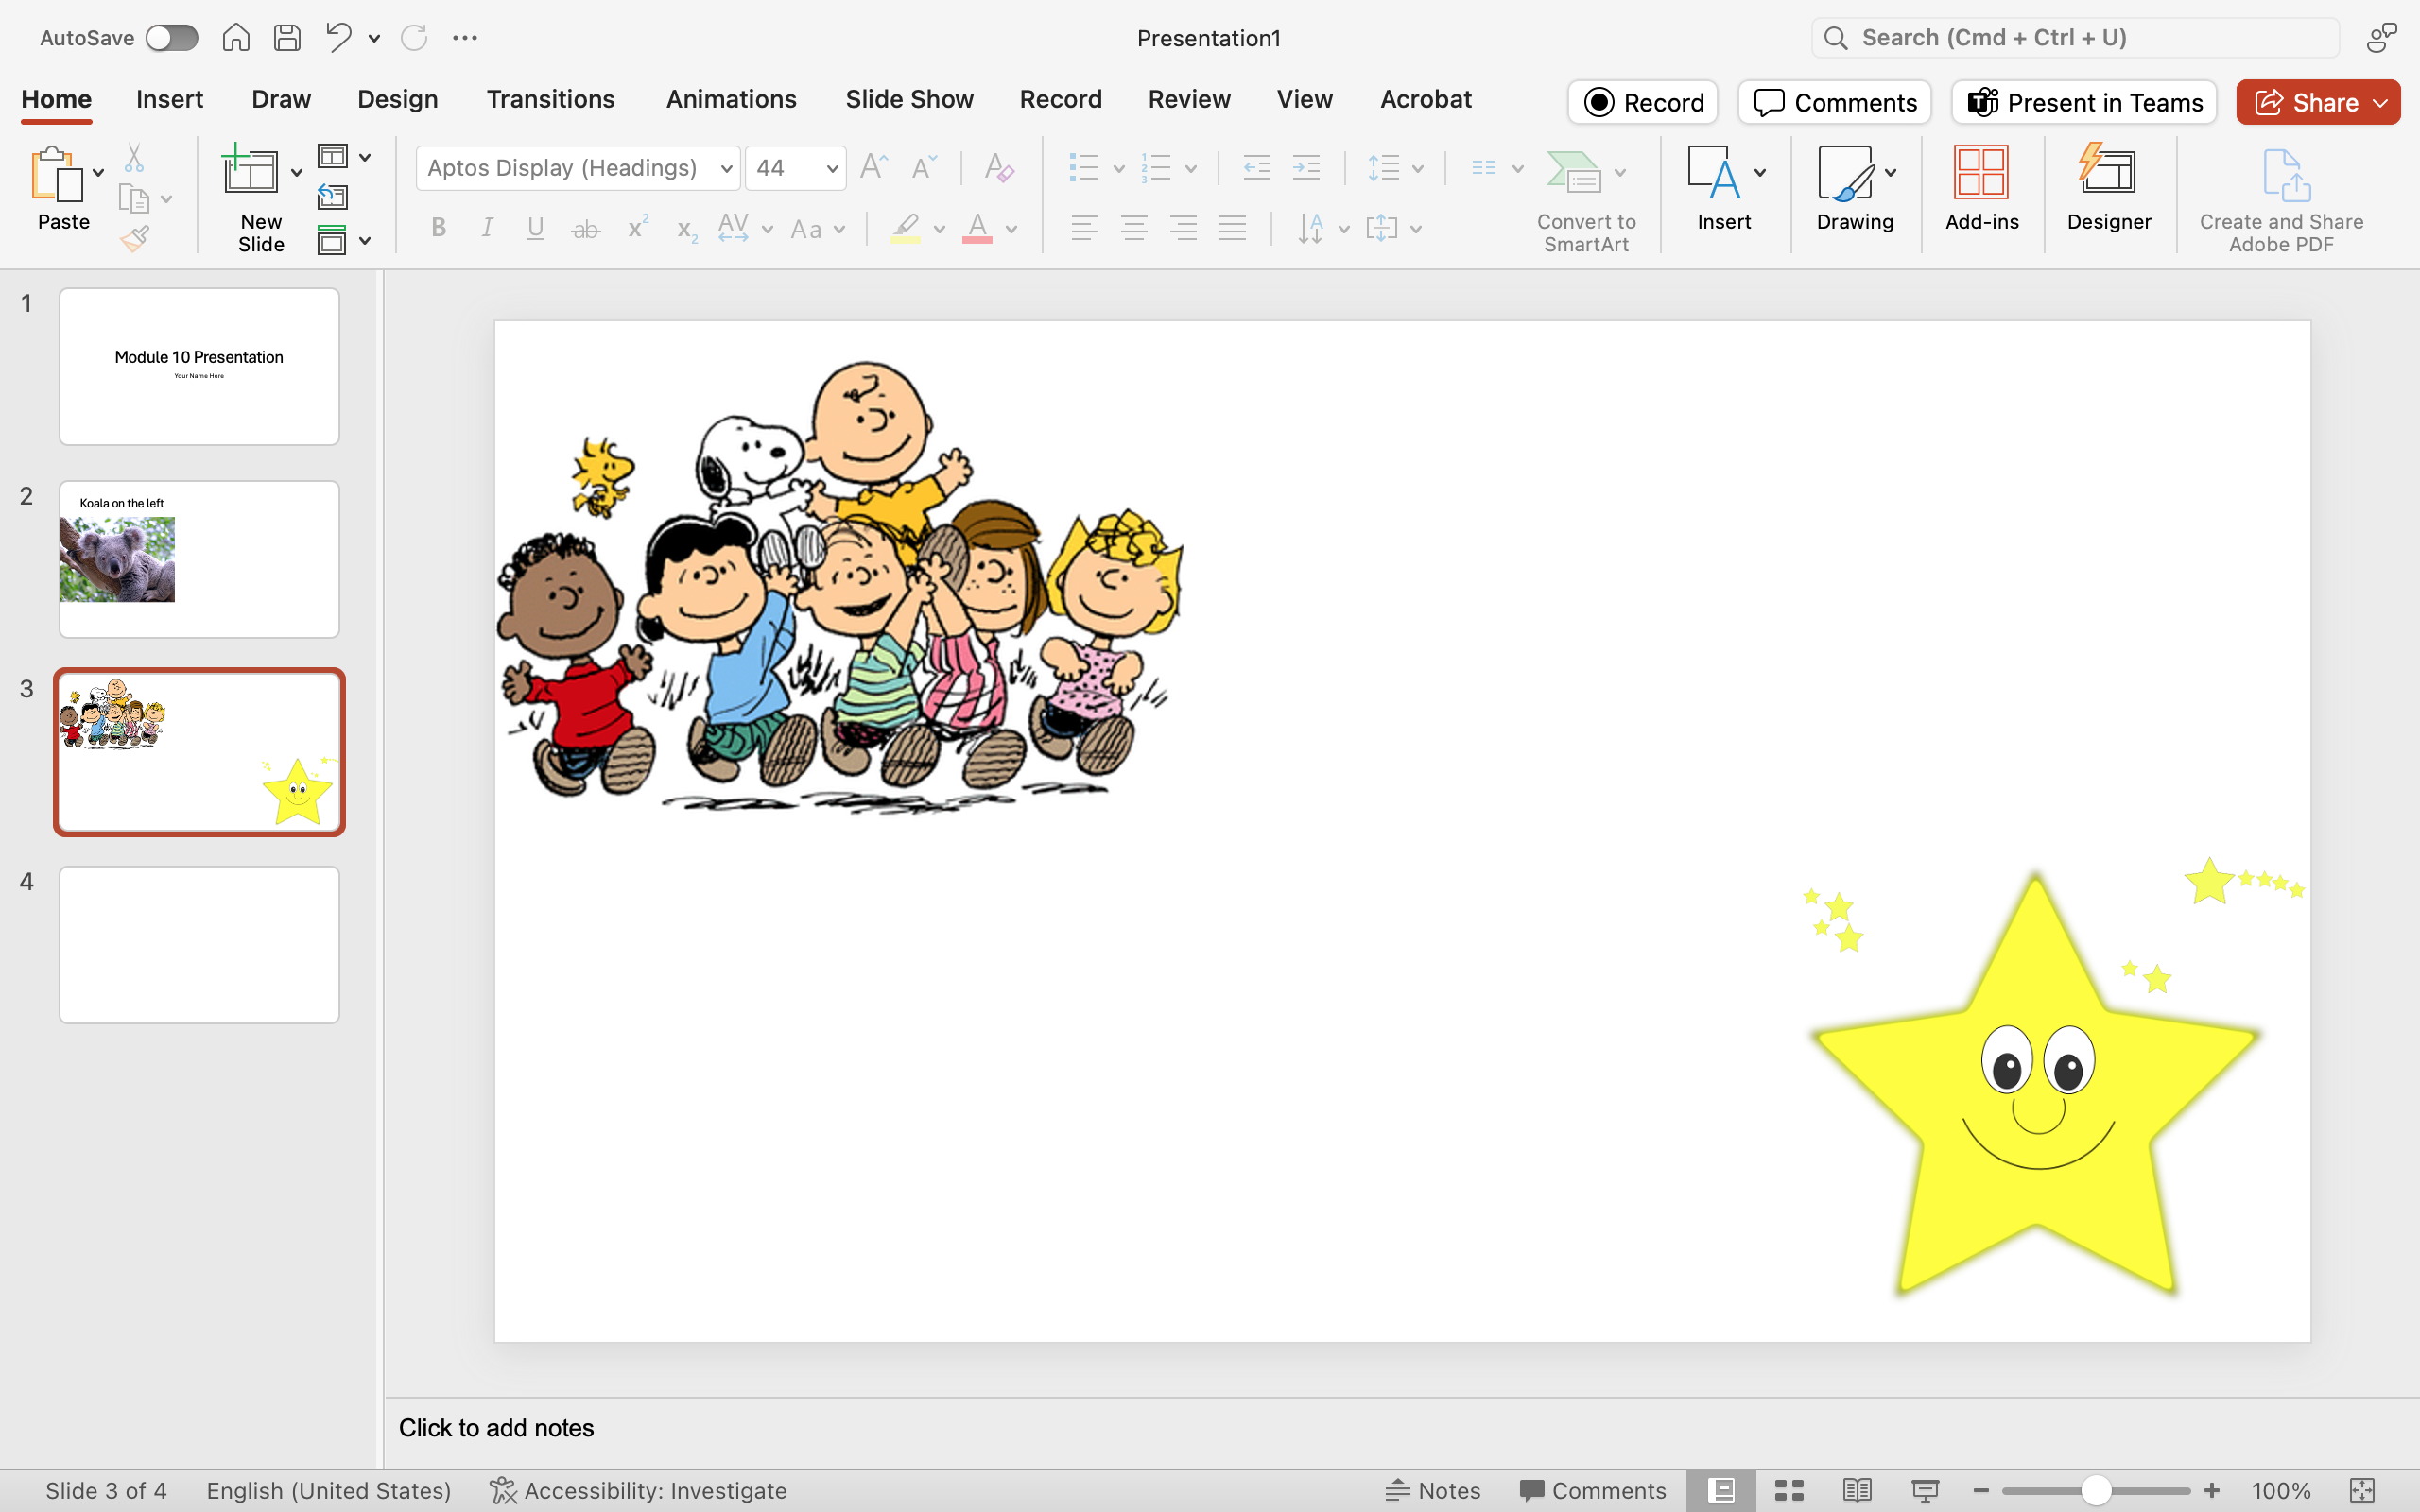Screen dimensions: 2420x1512
Task: Clear all formatting with the eraser A
Action: click(999, 167)
